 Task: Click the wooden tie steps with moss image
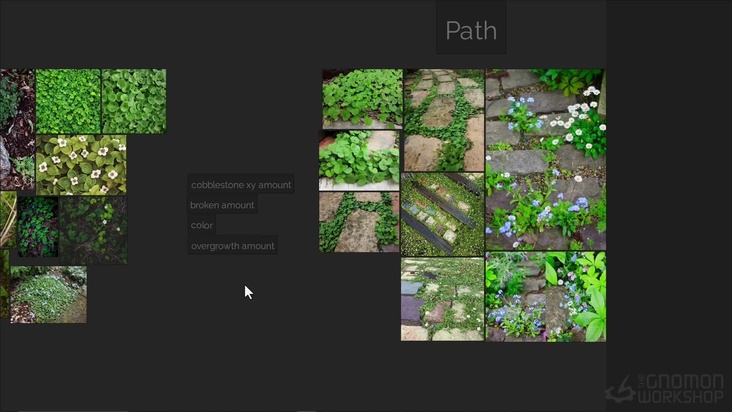click(x=442, y=214)
